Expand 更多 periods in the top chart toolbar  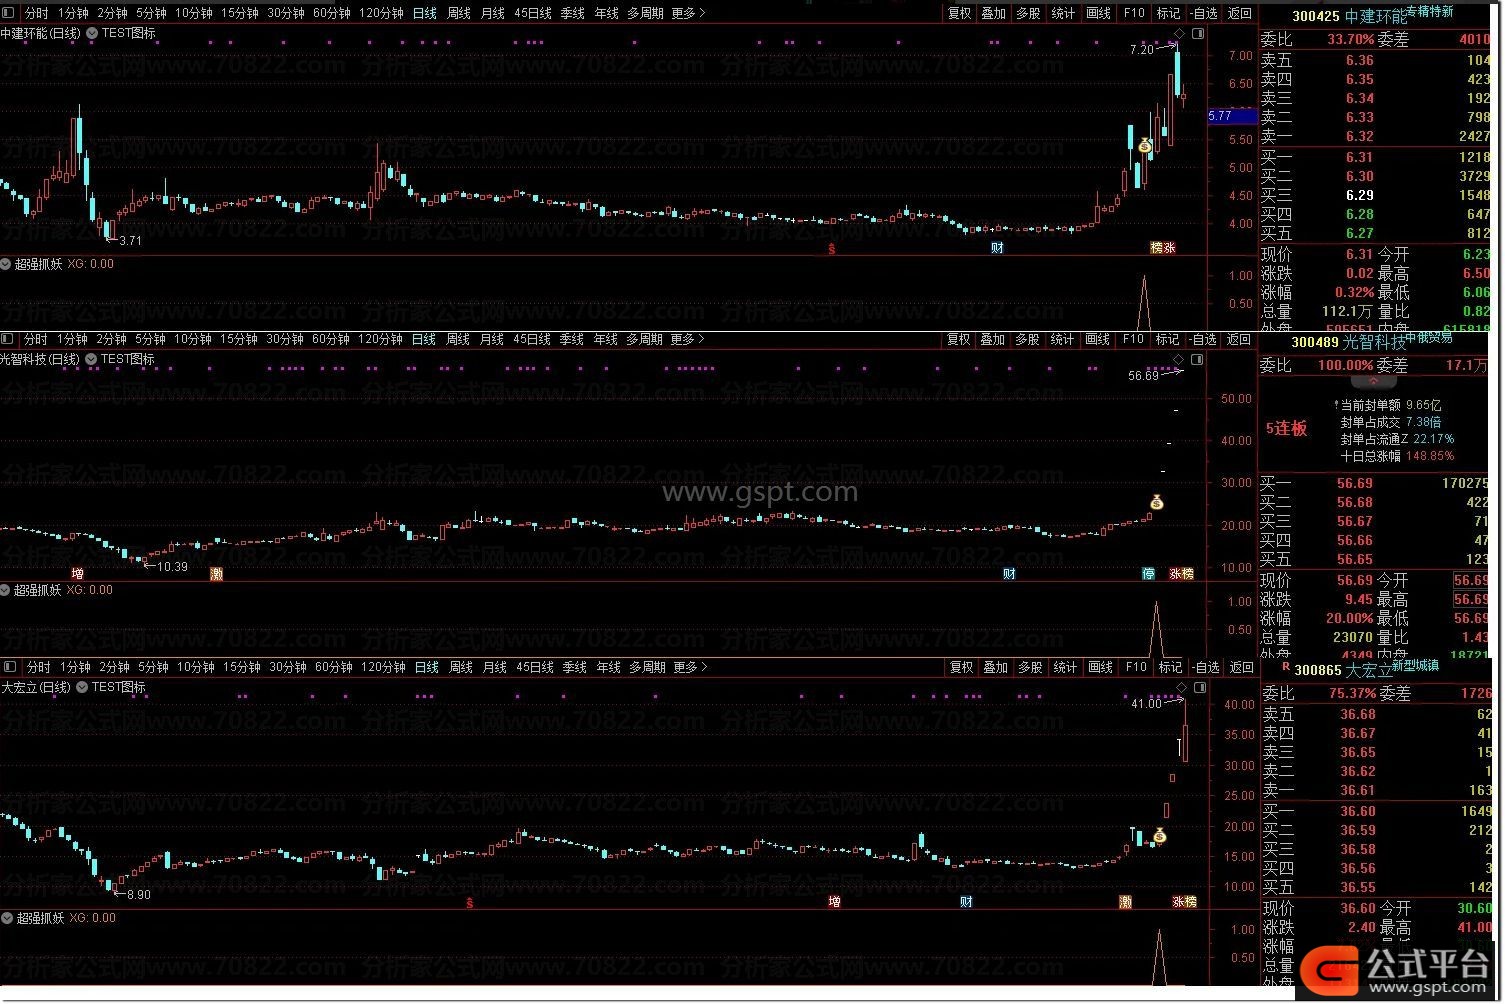(x=688, y=13)
